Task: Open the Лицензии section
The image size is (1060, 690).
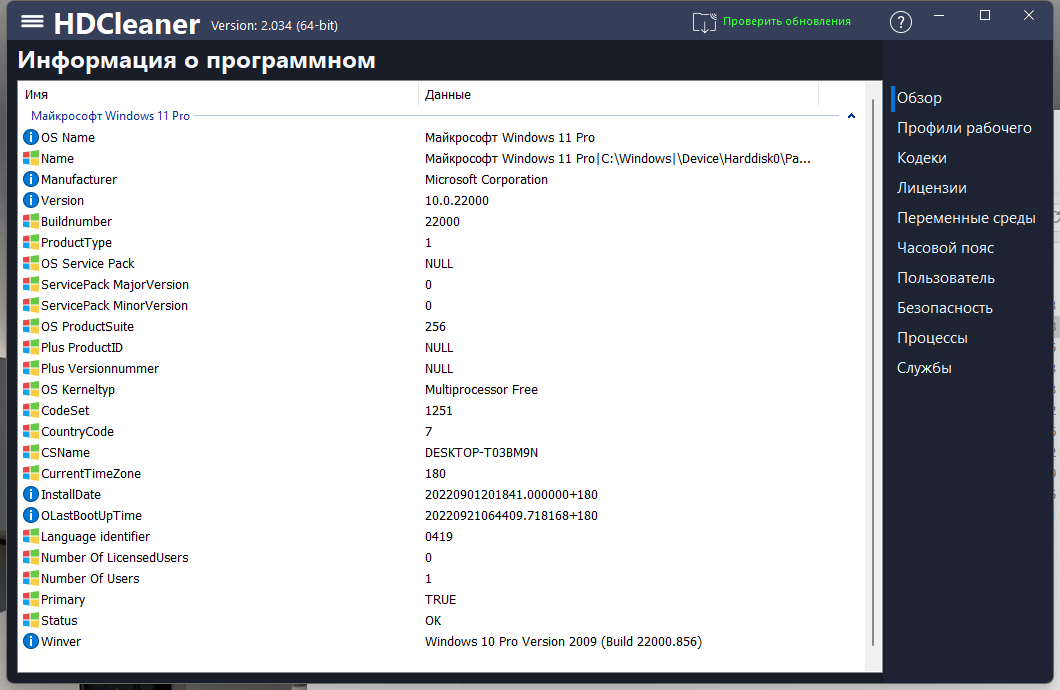Action: pyautogui.click(x=932, y=188)
